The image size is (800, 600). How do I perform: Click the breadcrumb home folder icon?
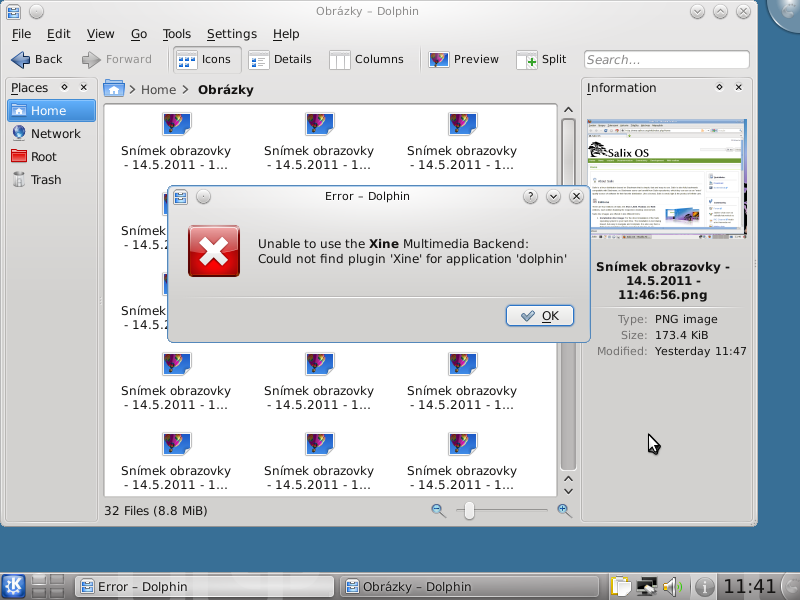pos(114,89)
